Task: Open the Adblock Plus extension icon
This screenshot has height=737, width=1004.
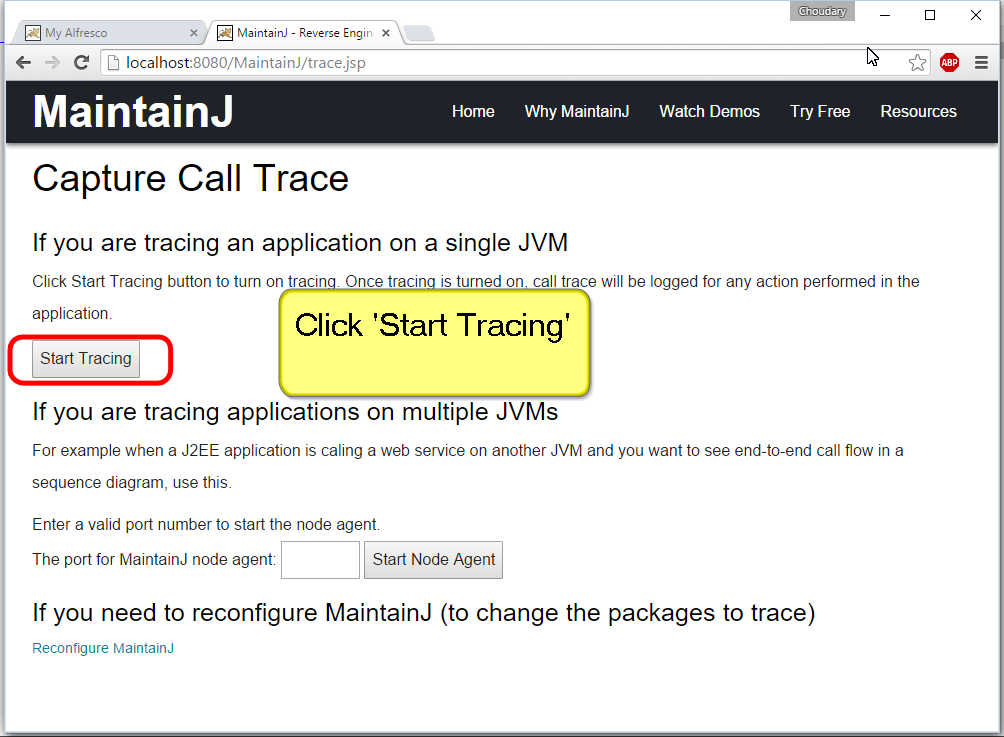Action: 949,63
